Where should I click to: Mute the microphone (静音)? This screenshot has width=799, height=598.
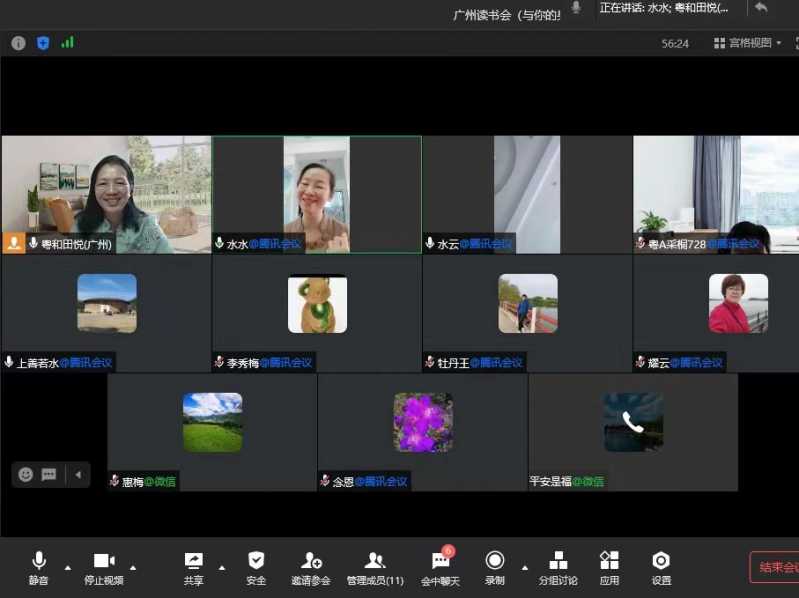(x=39, y=567)
